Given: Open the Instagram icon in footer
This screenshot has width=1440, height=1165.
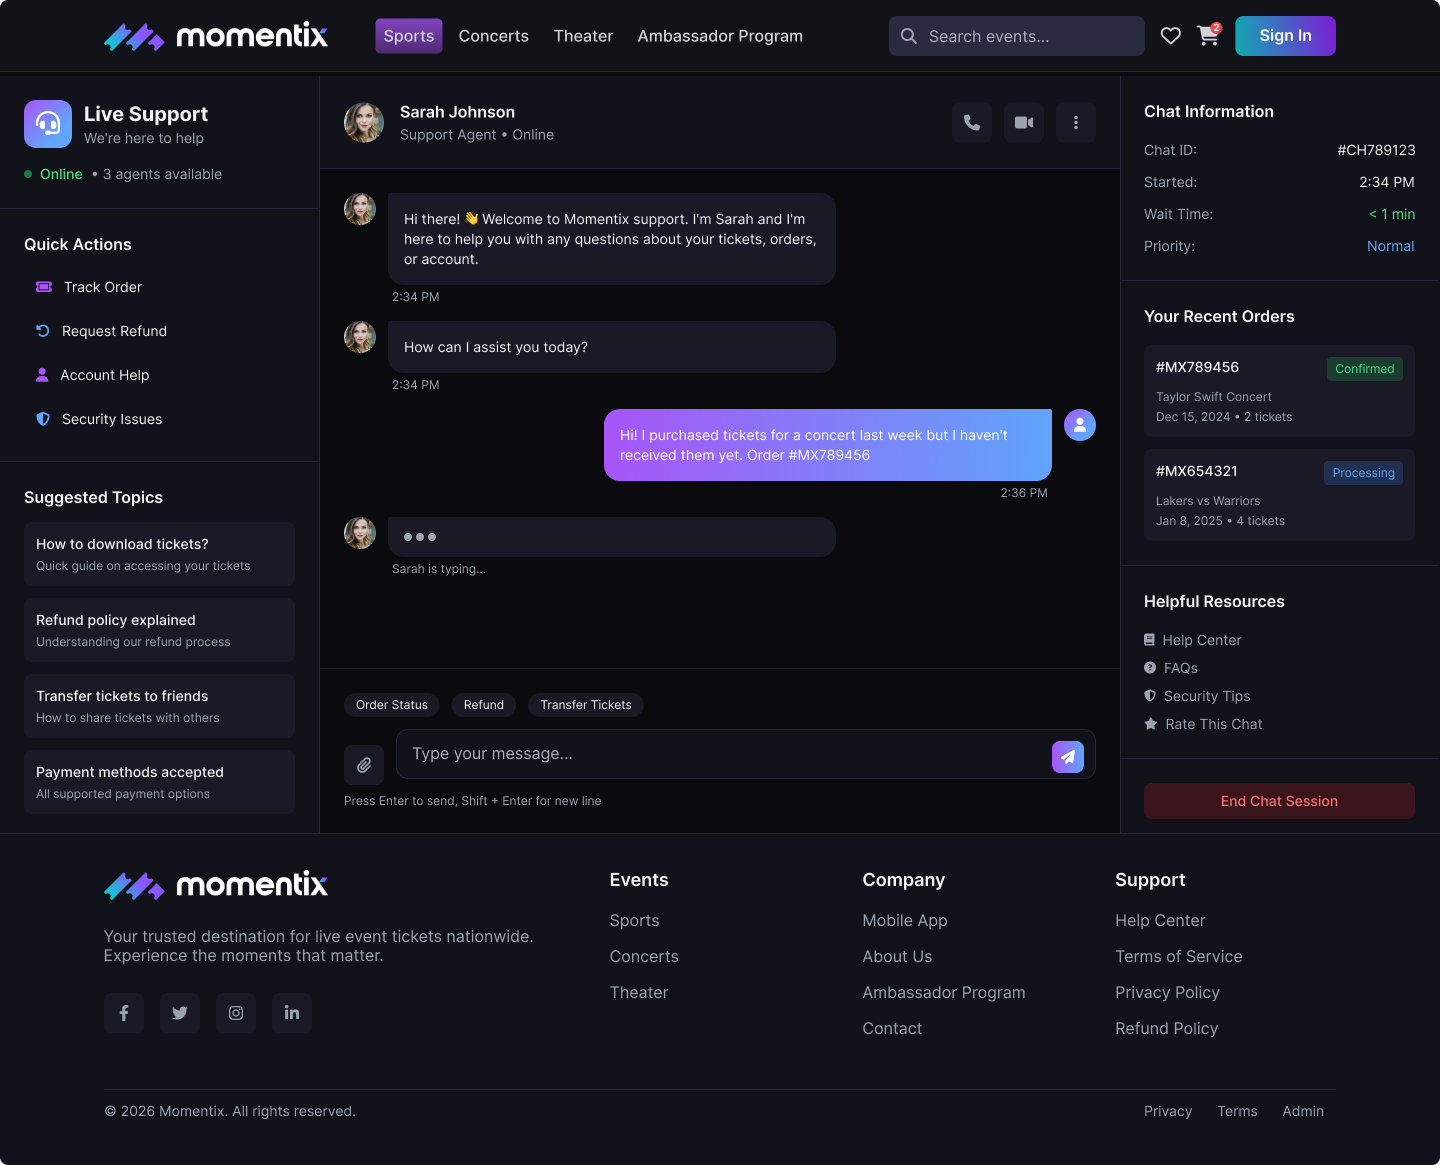Looking at the screenshot, I should click(236, 1013).
